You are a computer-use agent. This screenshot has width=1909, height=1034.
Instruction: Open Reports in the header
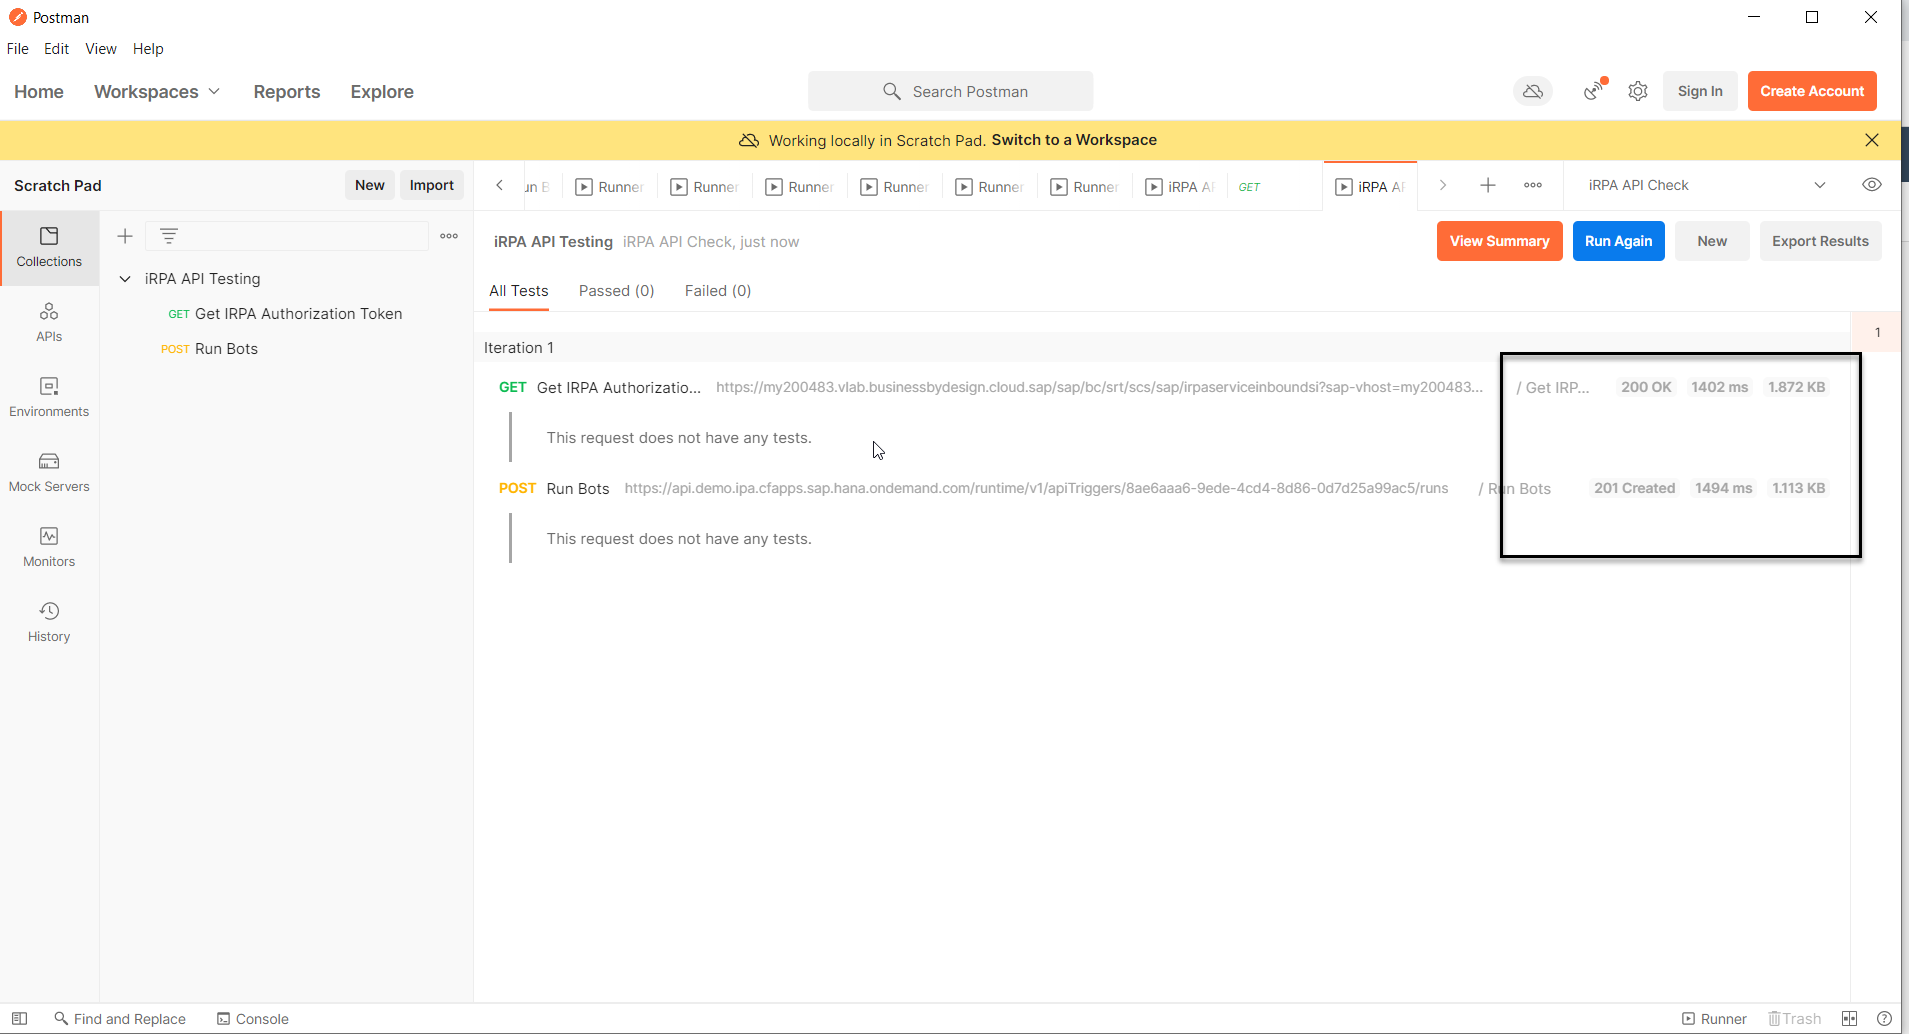click(x=287, y=91)
